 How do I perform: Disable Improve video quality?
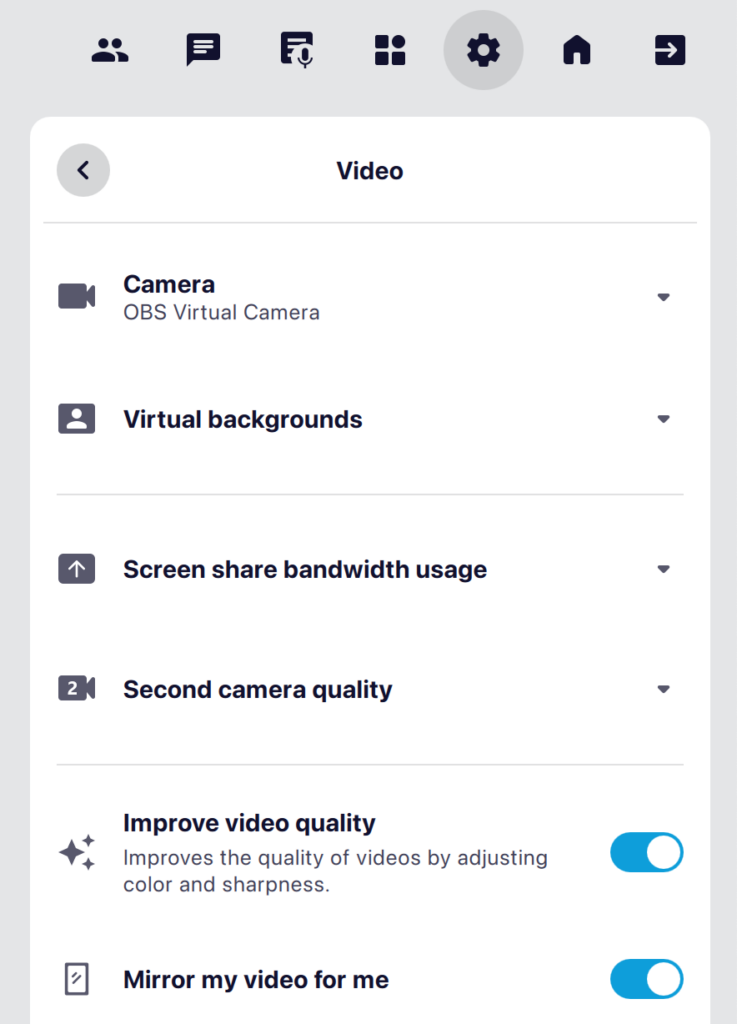646,852
